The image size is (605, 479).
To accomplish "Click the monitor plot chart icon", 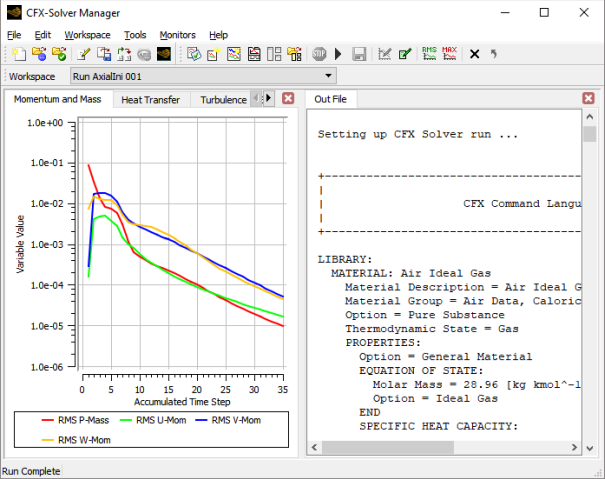I will point(234,54).
